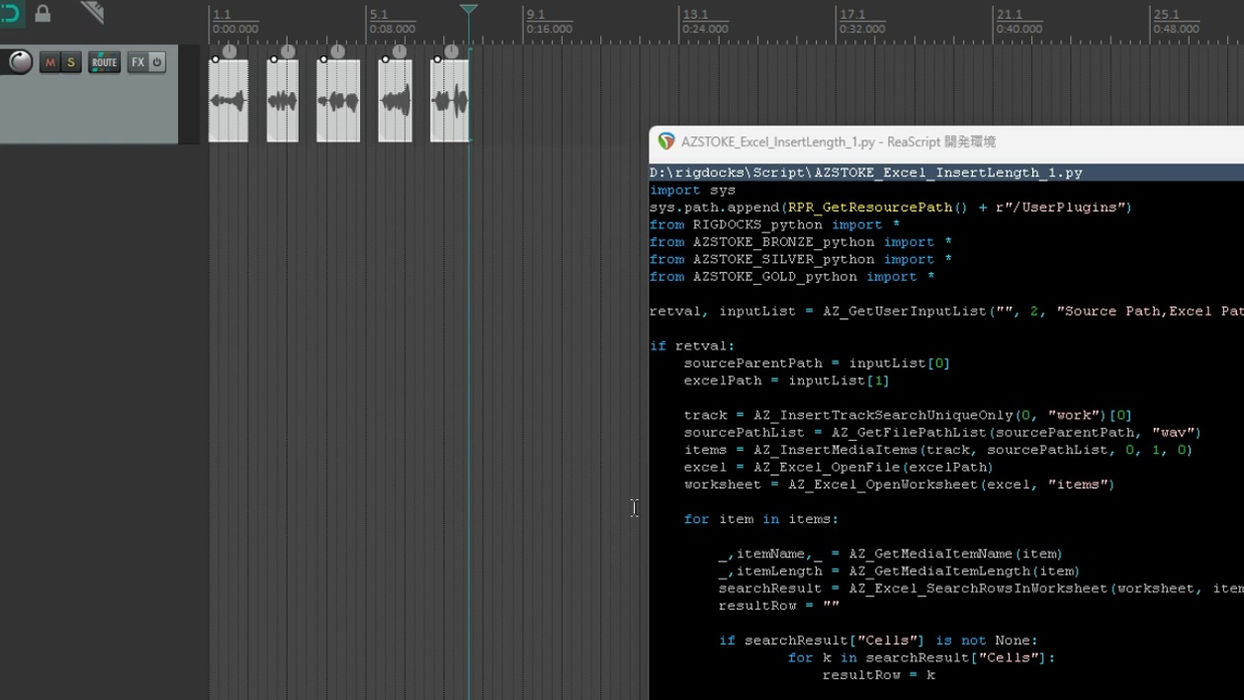This screenshot has height=700, width=1244.
Task: Click ruler at measure 9.1
Action: click(536, 15)
